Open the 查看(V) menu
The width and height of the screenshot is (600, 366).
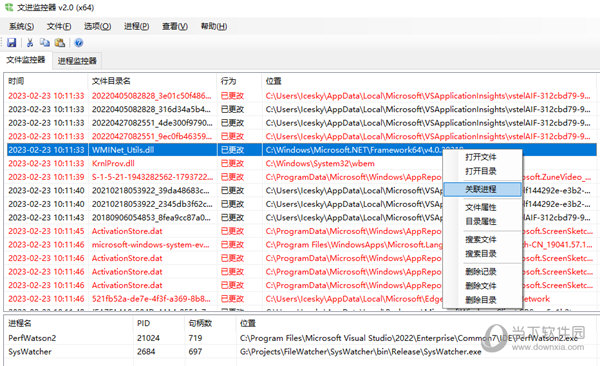pos(175,26)
